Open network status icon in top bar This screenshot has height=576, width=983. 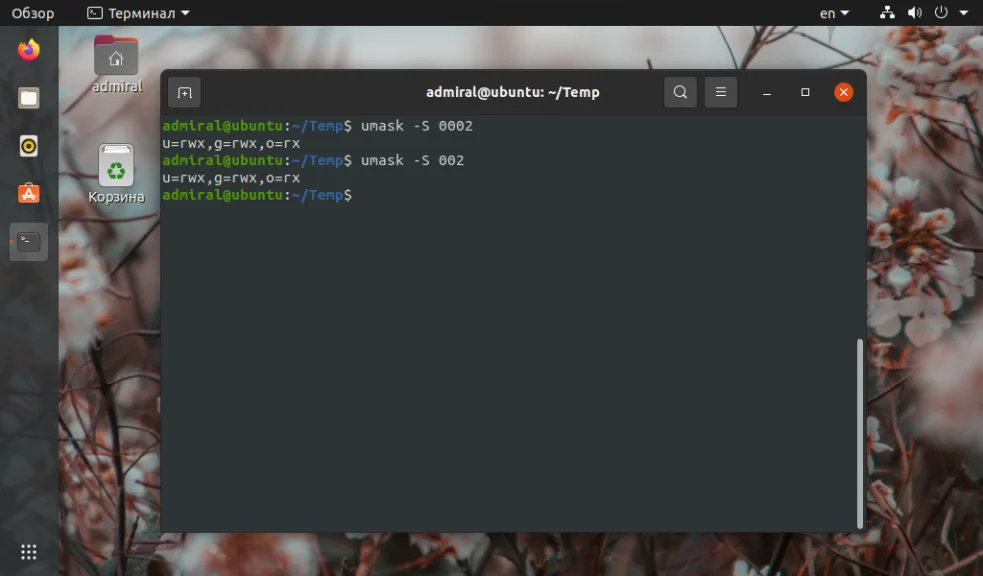887,13
